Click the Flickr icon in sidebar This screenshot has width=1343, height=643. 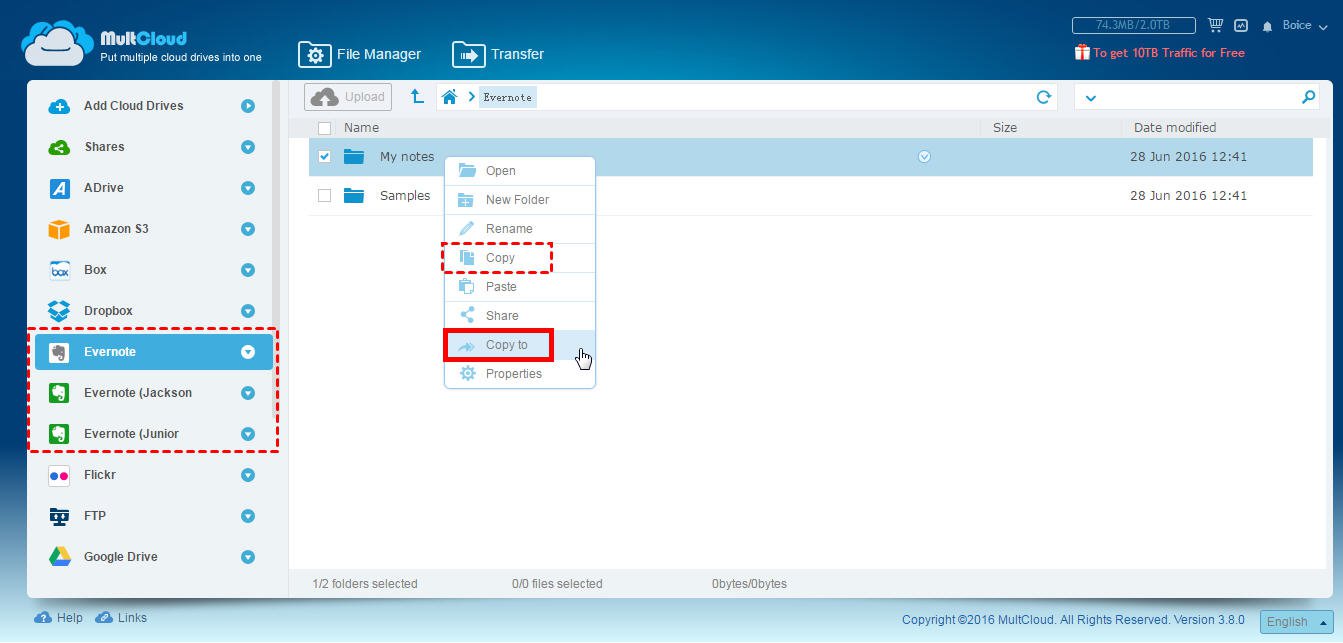point(59,475)
